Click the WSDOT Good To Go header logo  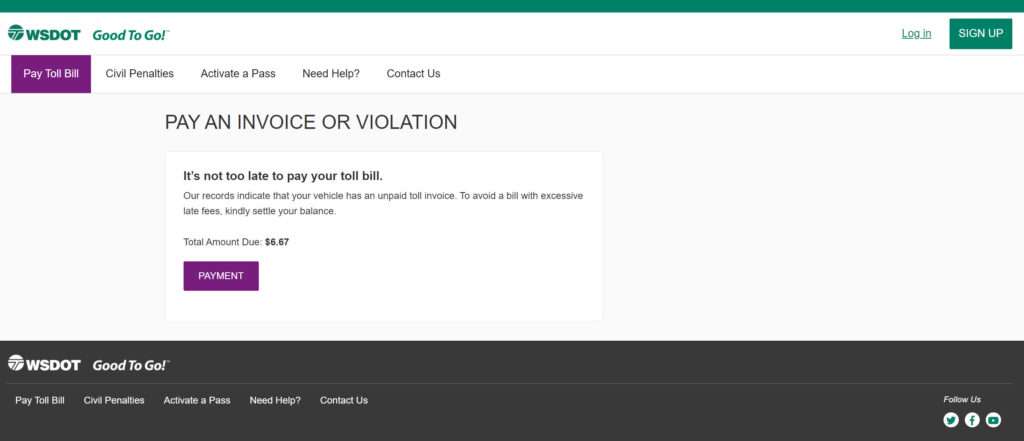tap(88, 34)
